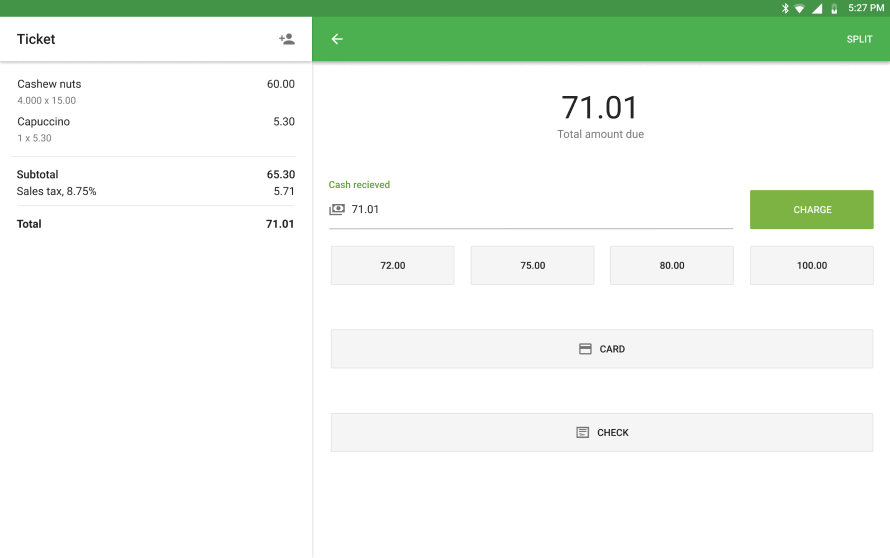
Task: Tap the cash banknote icon
Action: (337, 209)
